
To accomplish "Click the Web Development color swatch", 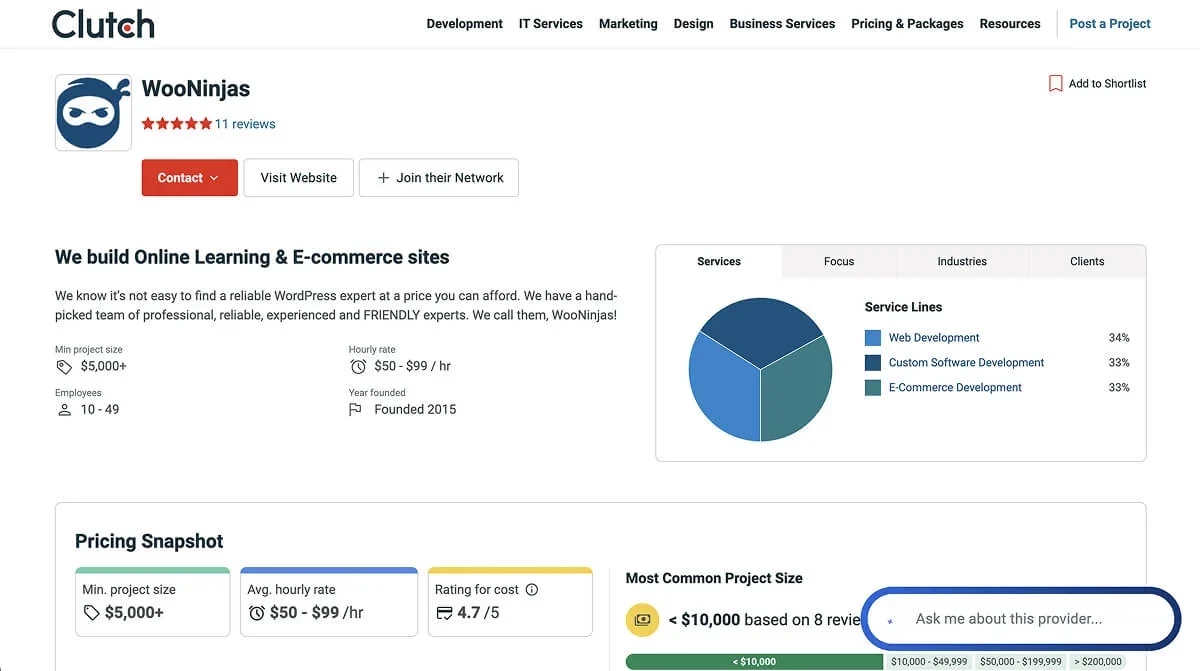I will point(873,338).
